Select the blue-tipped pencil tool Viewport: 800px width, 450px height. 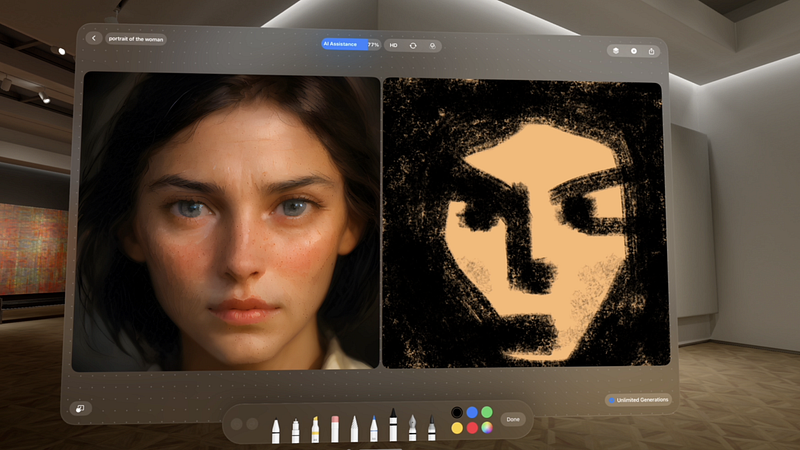click(x=374, y=428)
